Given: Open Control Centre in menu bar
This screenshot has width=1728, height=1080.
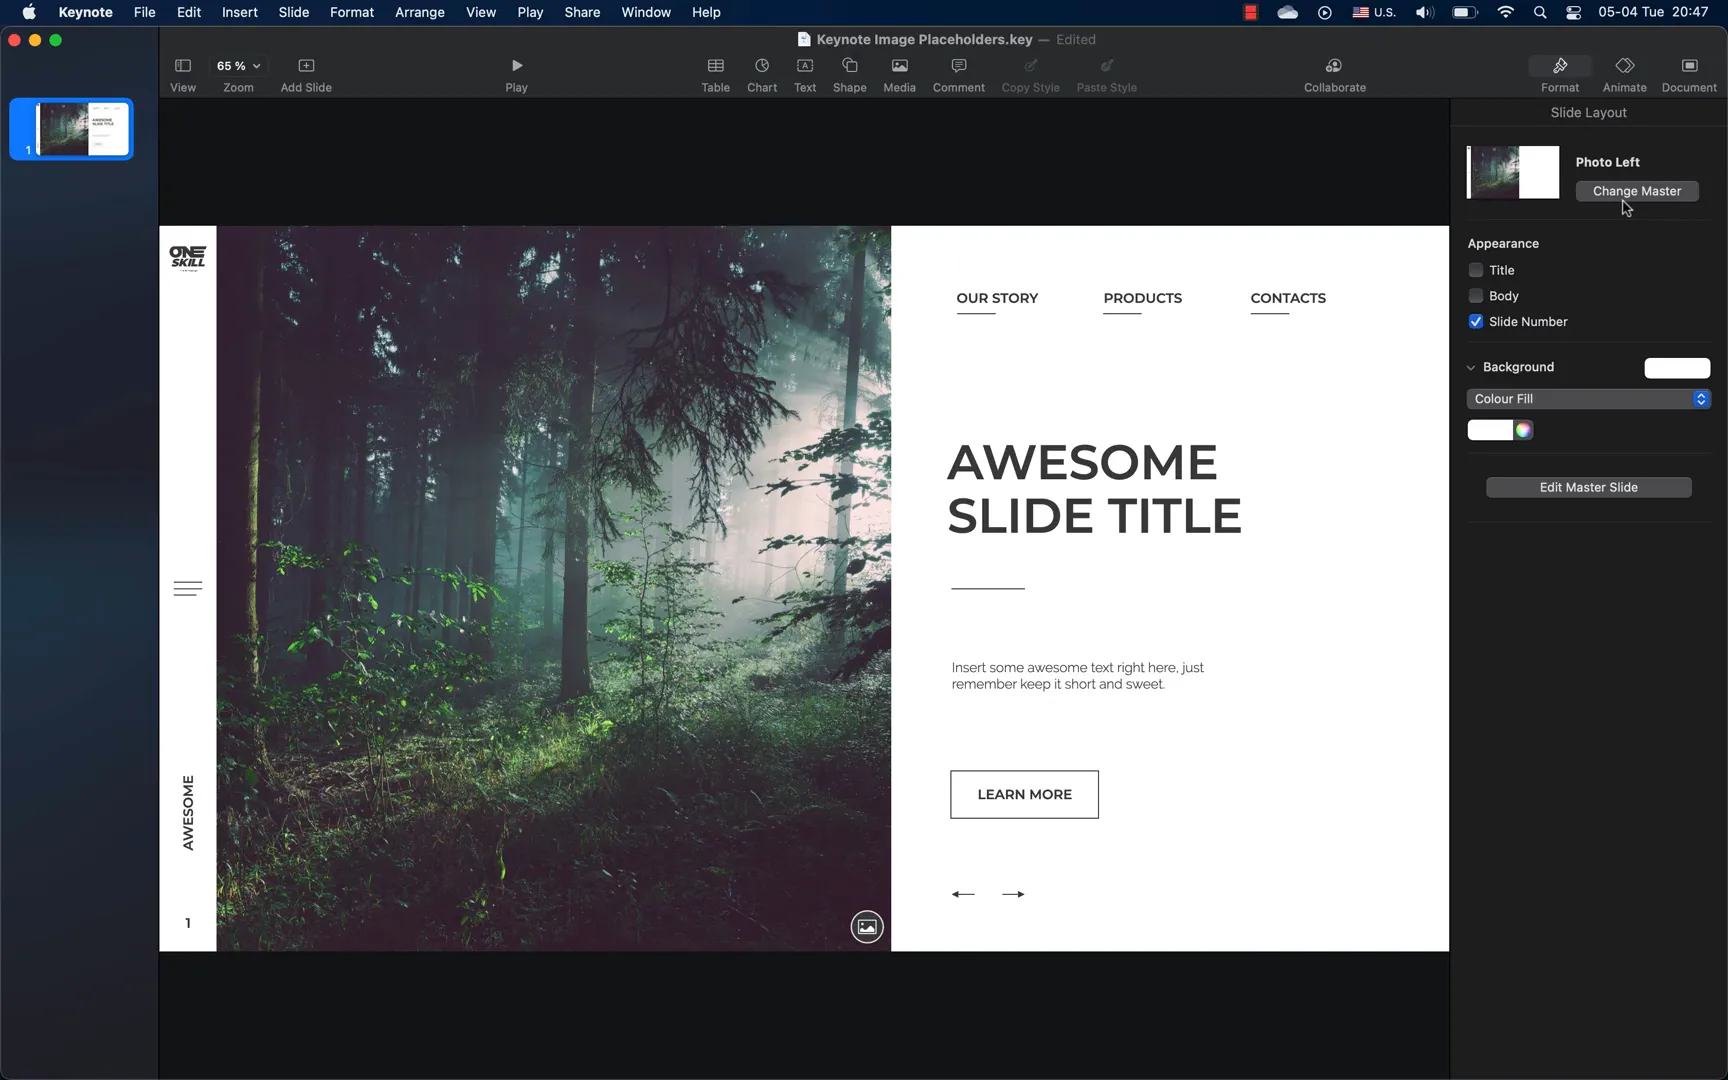Looking at the screenshot, I should click(1573, 13).
